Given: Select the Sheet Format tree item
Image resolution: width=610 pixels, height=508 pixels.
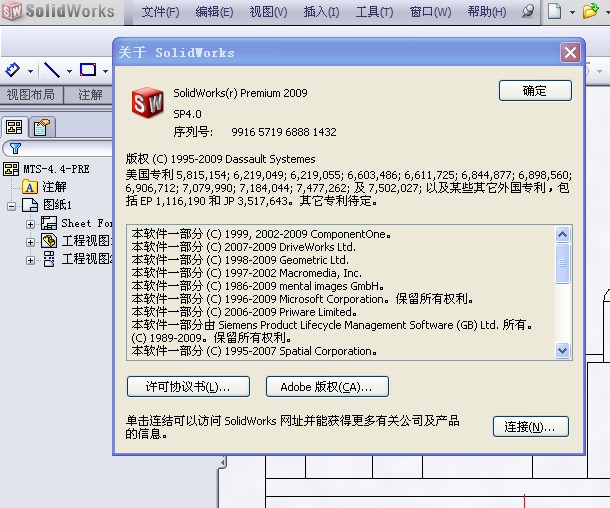Looking at the screenshot, I should tap(86, 223).
